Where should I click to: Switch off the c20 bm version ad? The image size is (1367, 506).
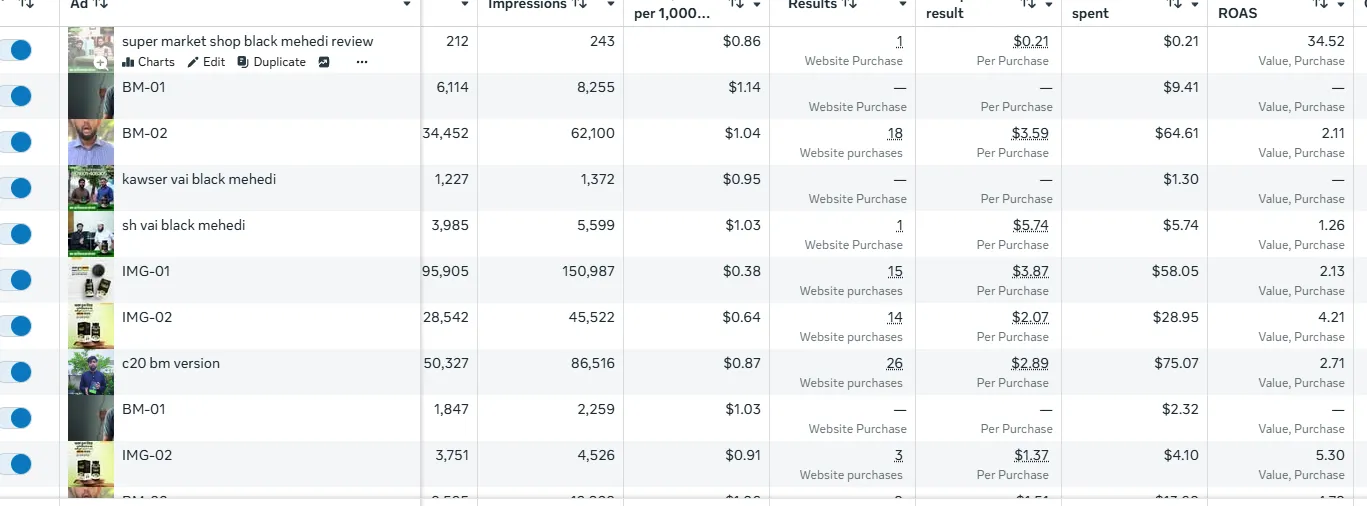(20, 372)
